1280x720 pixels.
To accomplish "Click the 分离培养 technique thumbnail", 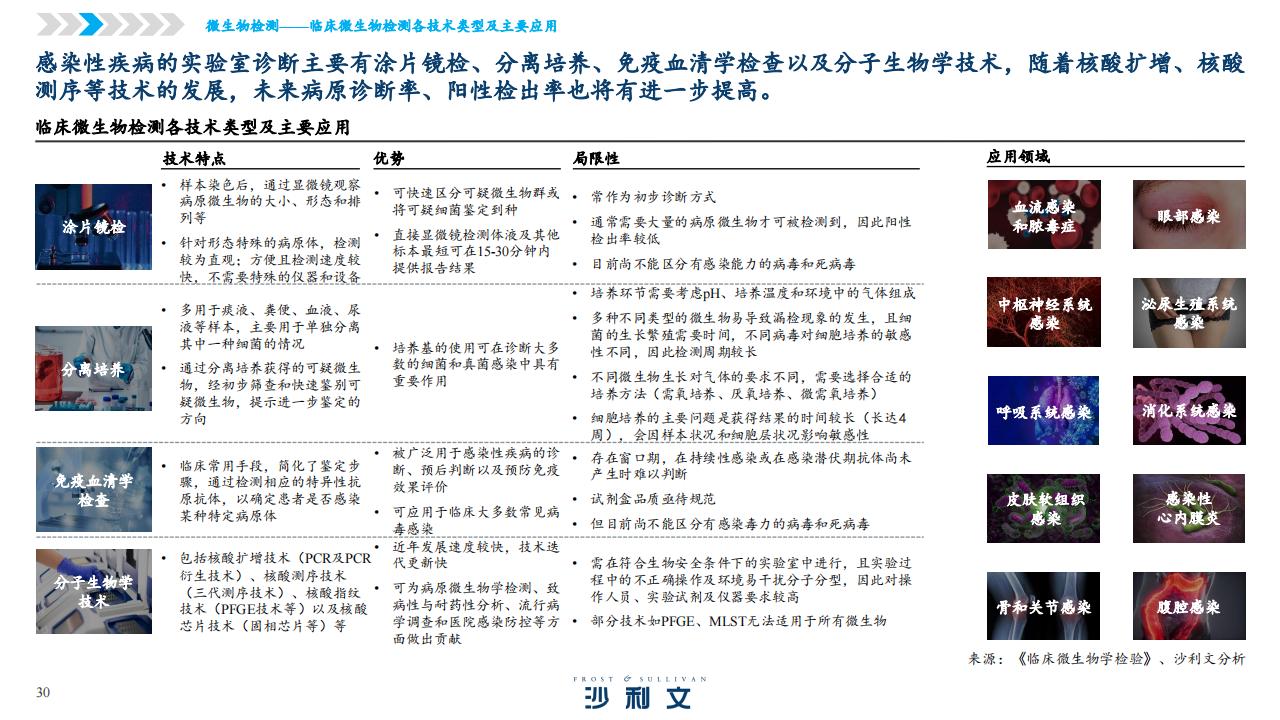I will pyautogui.click(x=94, y=368).
